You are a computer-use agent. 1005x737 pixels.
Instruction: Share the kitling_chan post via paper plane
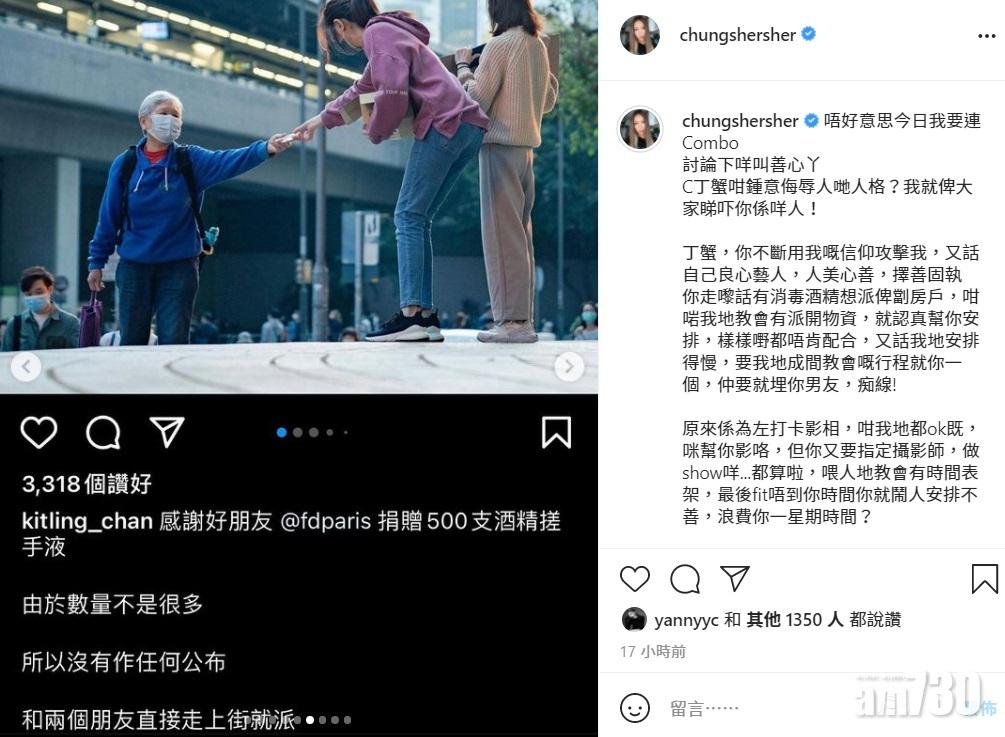point(167,432)
